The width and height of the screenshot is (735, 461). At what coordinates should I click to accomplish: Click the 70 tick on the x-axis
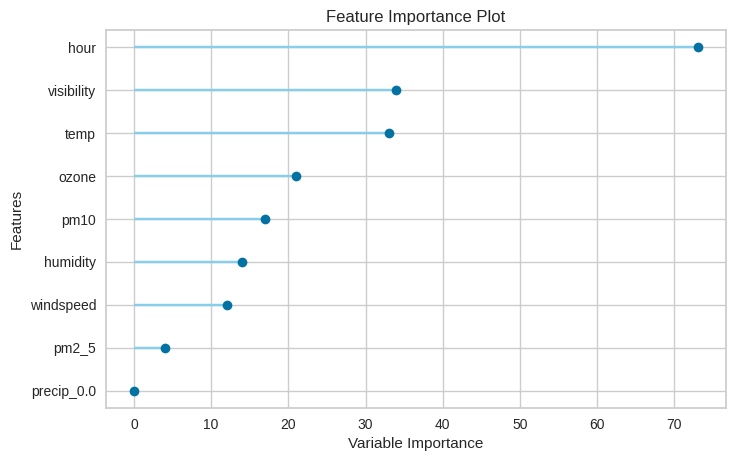[x=675, y=424]
